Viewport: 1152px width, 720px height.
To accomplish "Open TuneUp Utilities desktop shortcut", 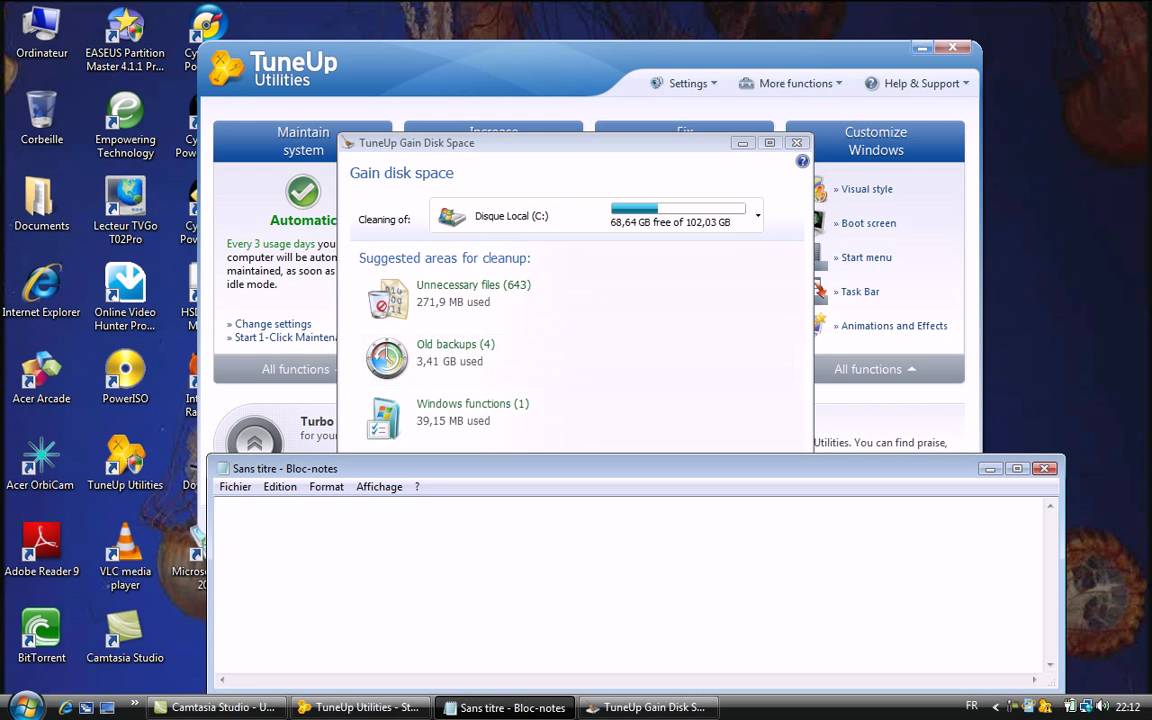I will (125, 464).
